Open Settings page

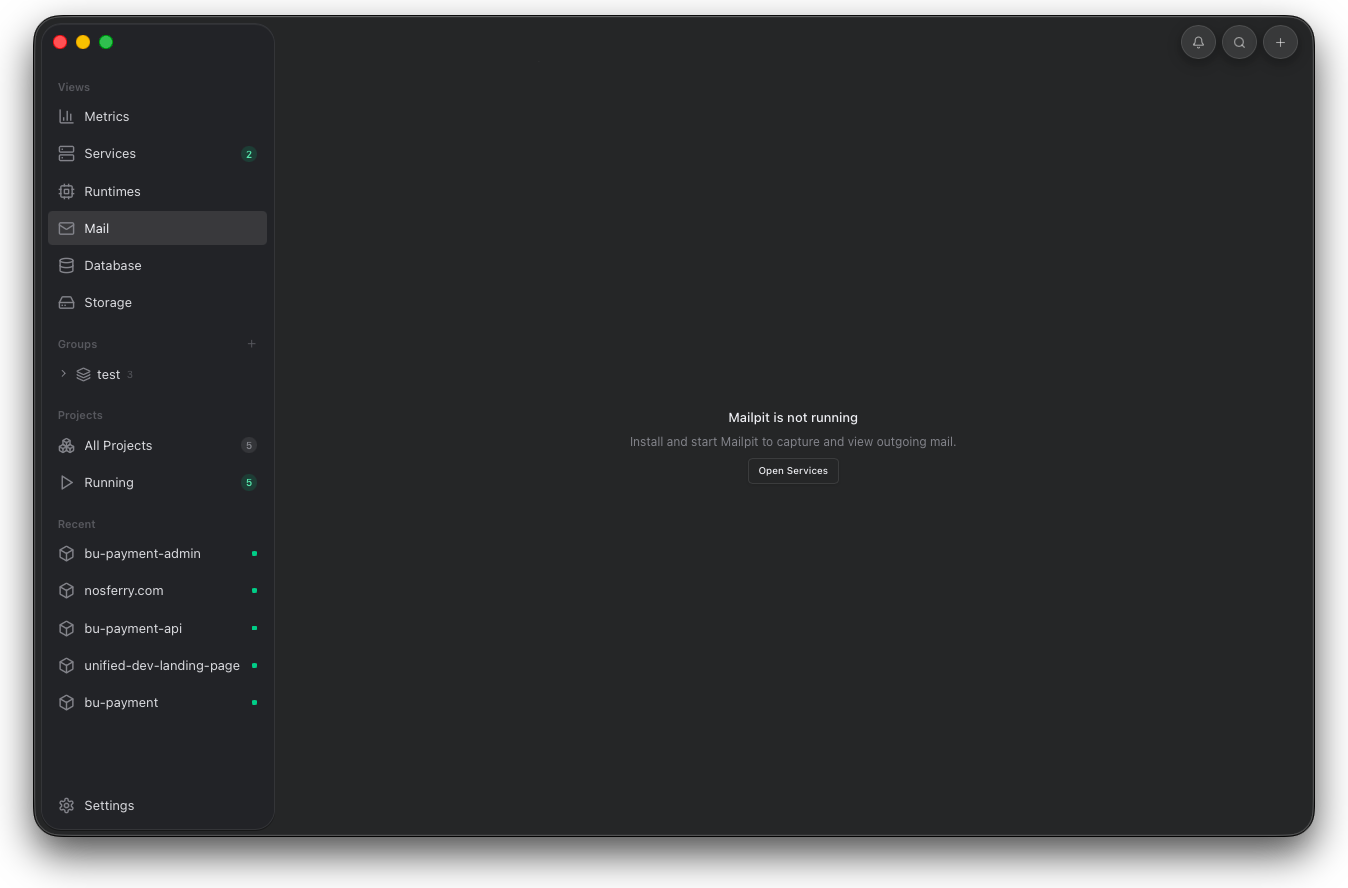(157, 805)
